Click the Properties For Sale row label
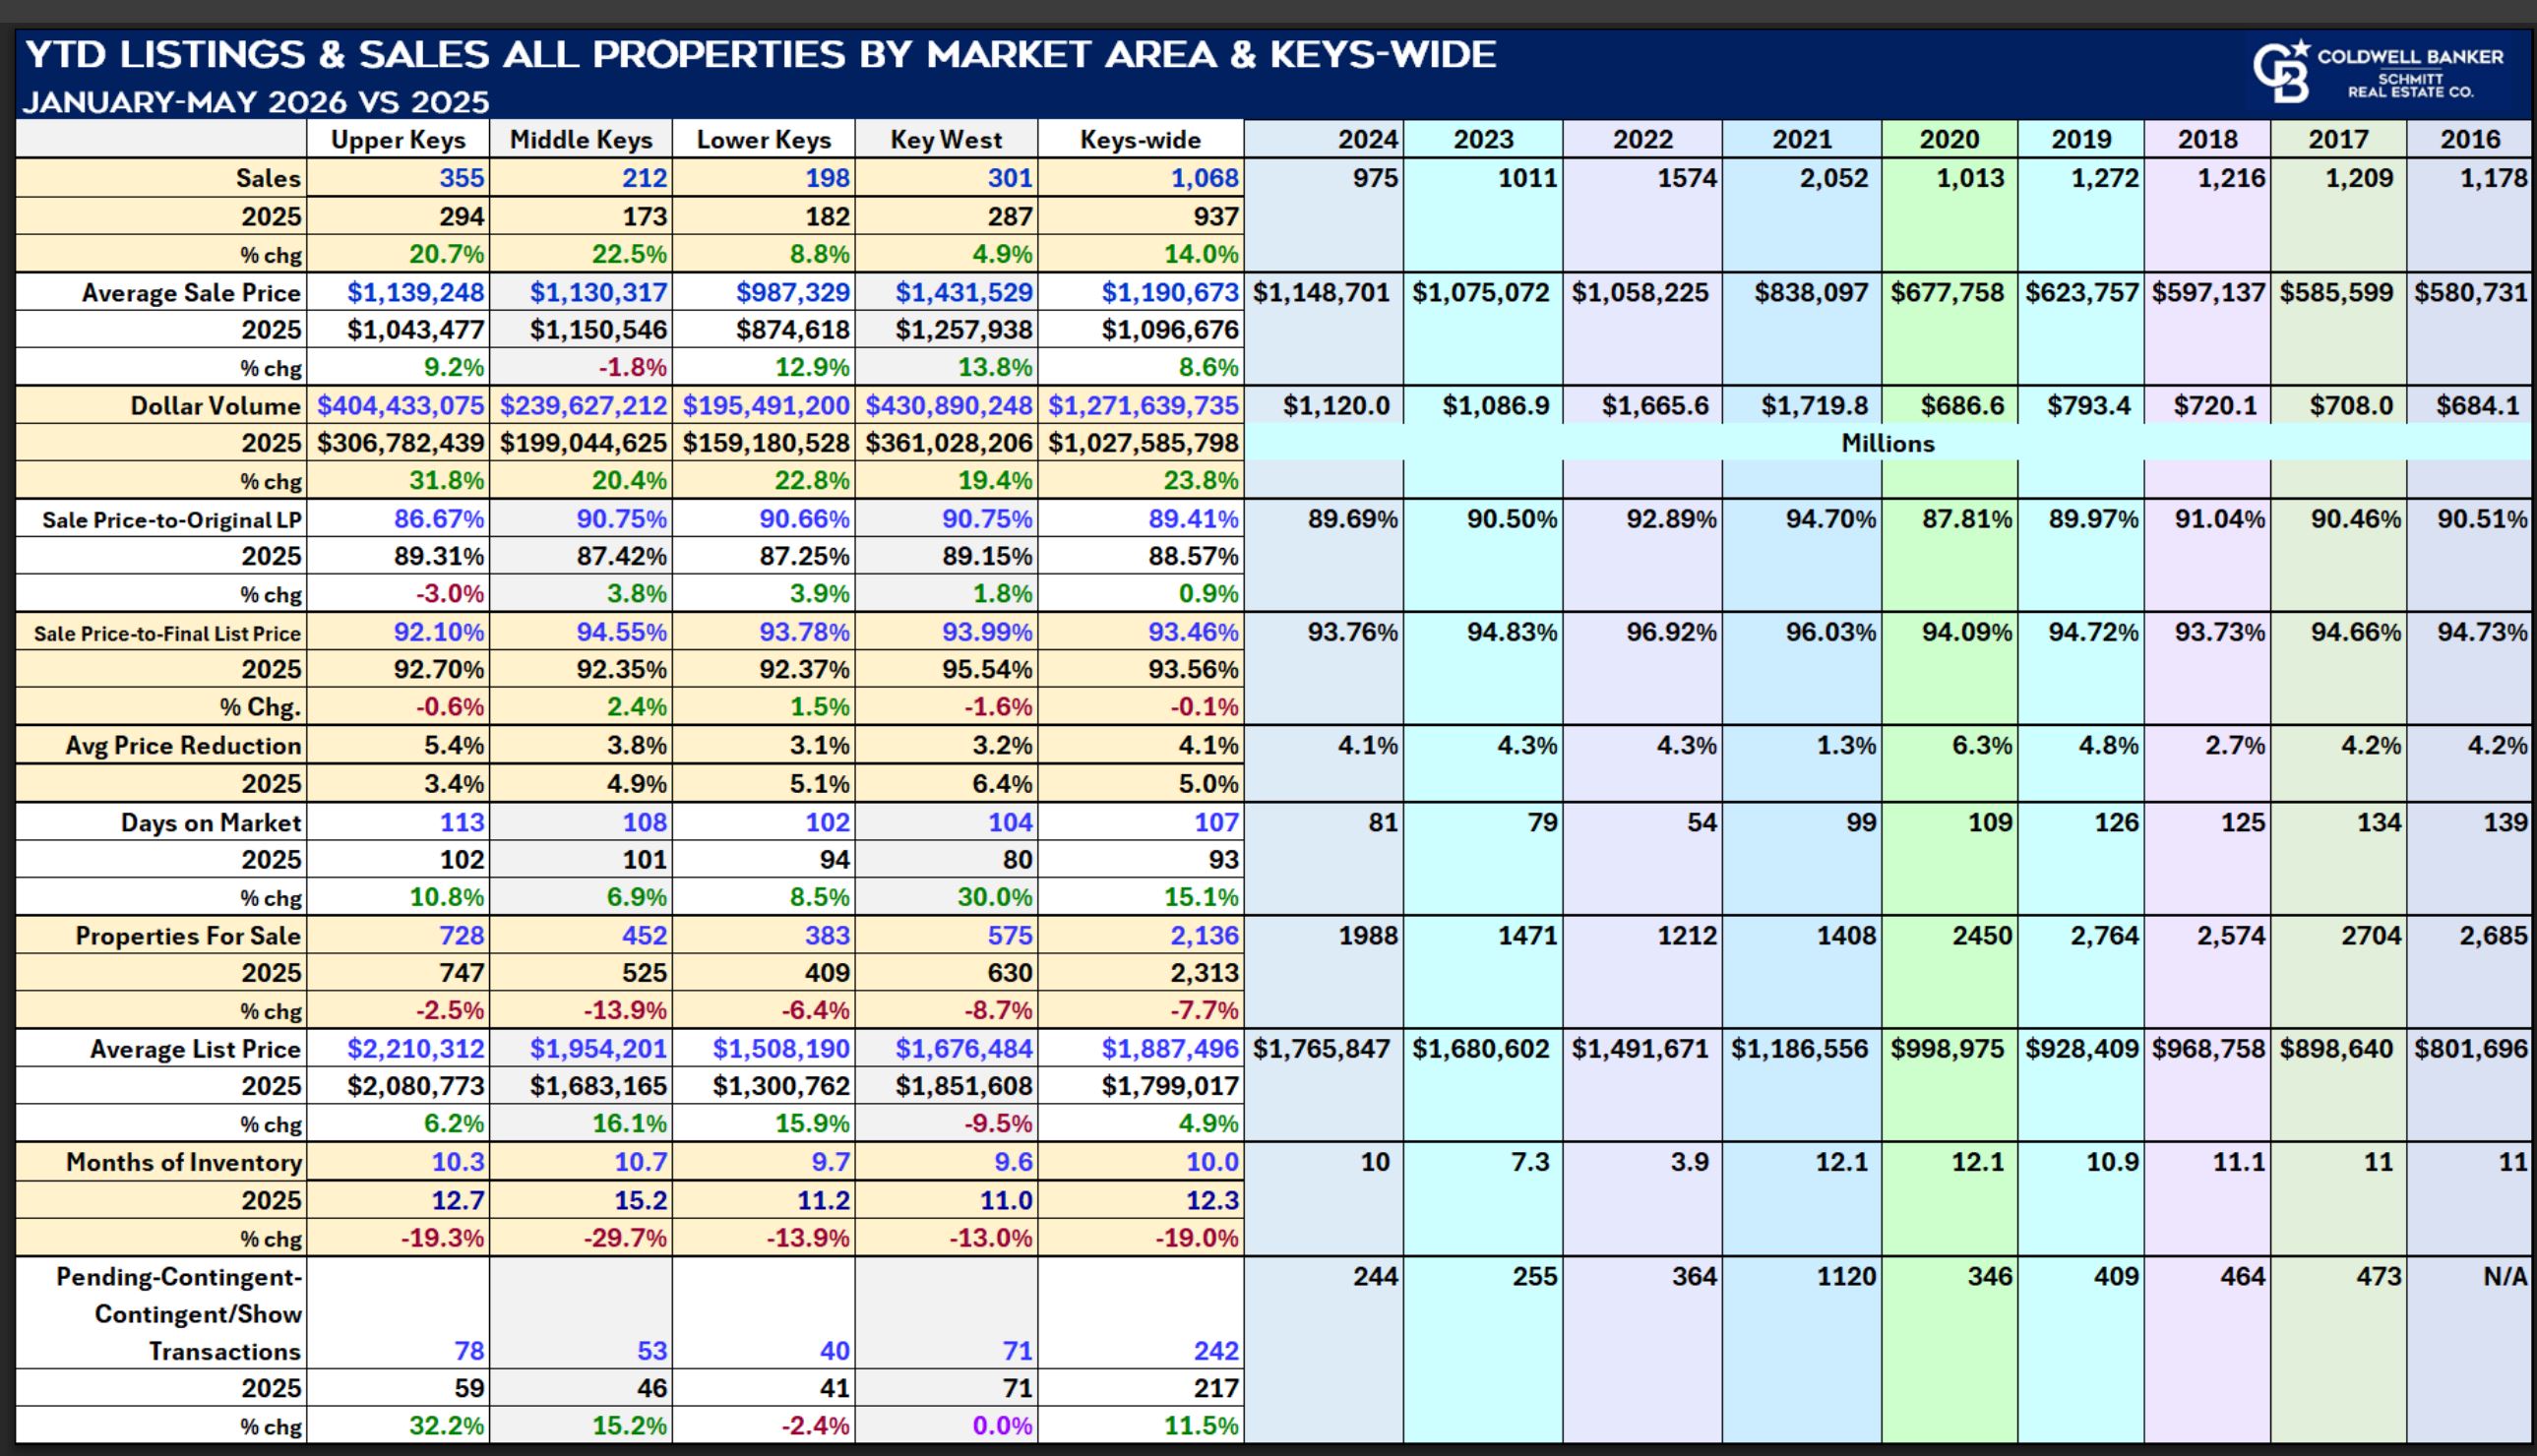The width and height of the screenshot is (2537, 1456). (x=187, y=936)
